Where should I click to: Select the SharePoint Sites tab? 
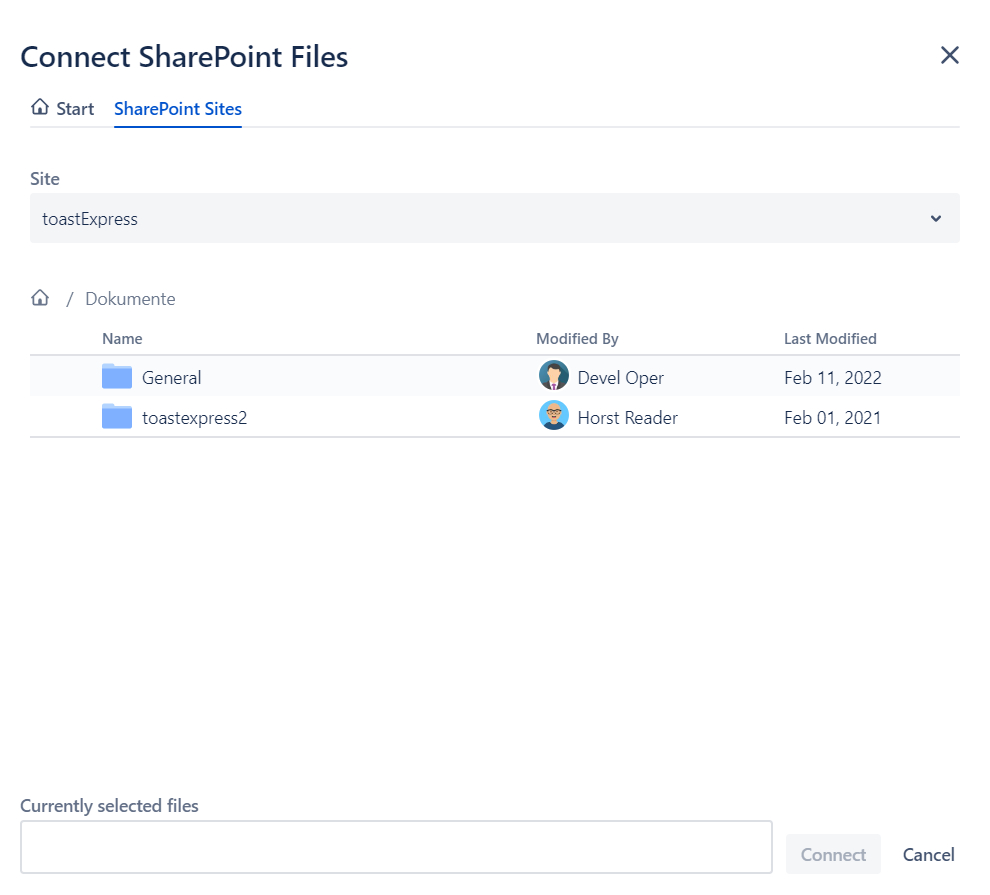(x=178, y=109)
